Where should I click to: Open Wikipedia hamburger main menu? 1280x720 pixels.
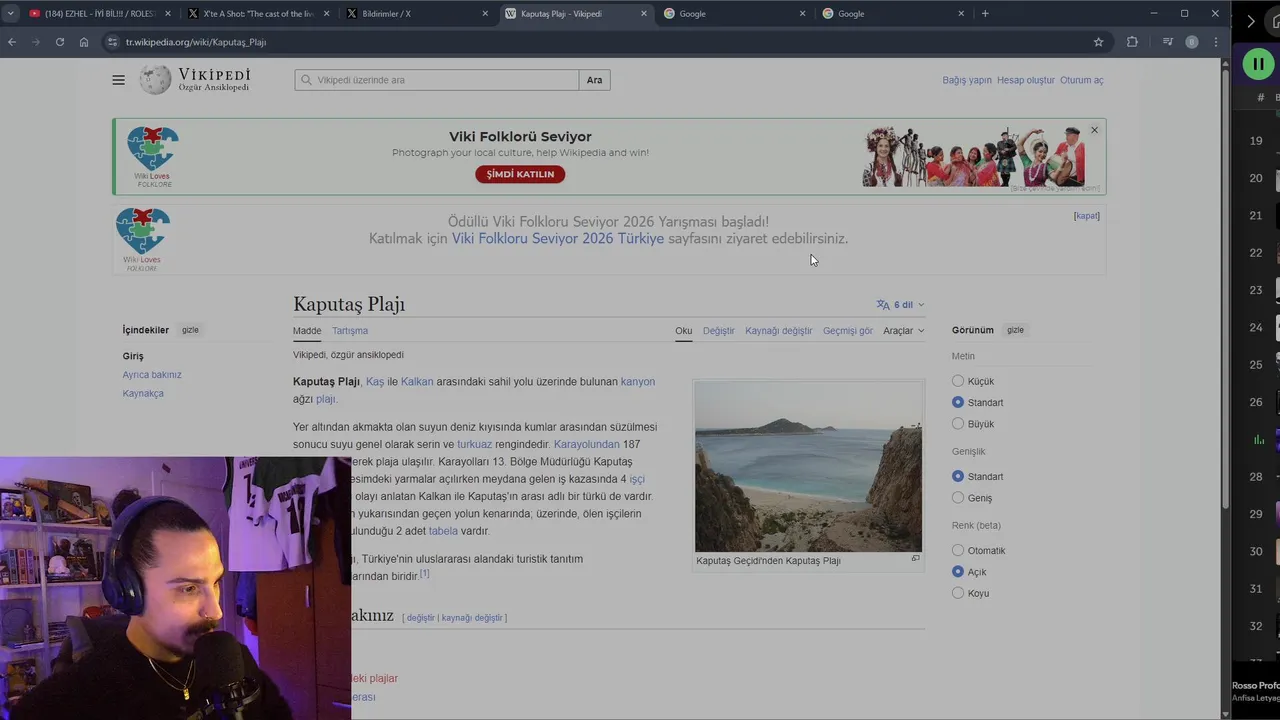pyautogui.click(x=118, y=80)
